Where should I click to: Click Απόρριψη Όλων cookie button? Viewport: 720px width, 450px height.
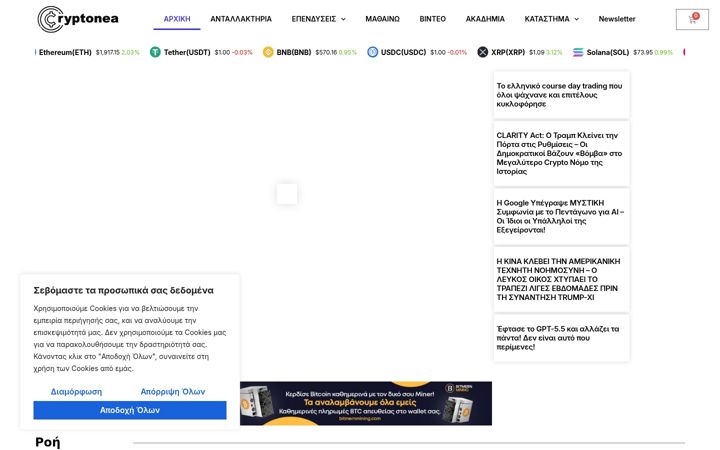point(173,392)
